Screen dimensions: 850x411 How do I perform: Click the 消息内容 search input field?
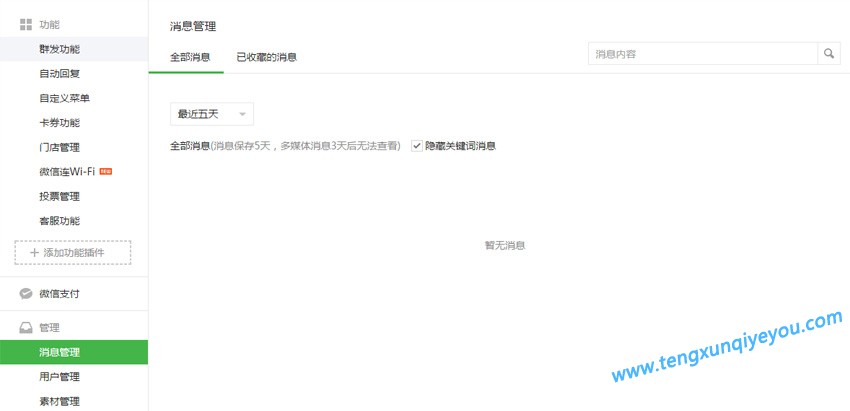(x=703, y=54)
